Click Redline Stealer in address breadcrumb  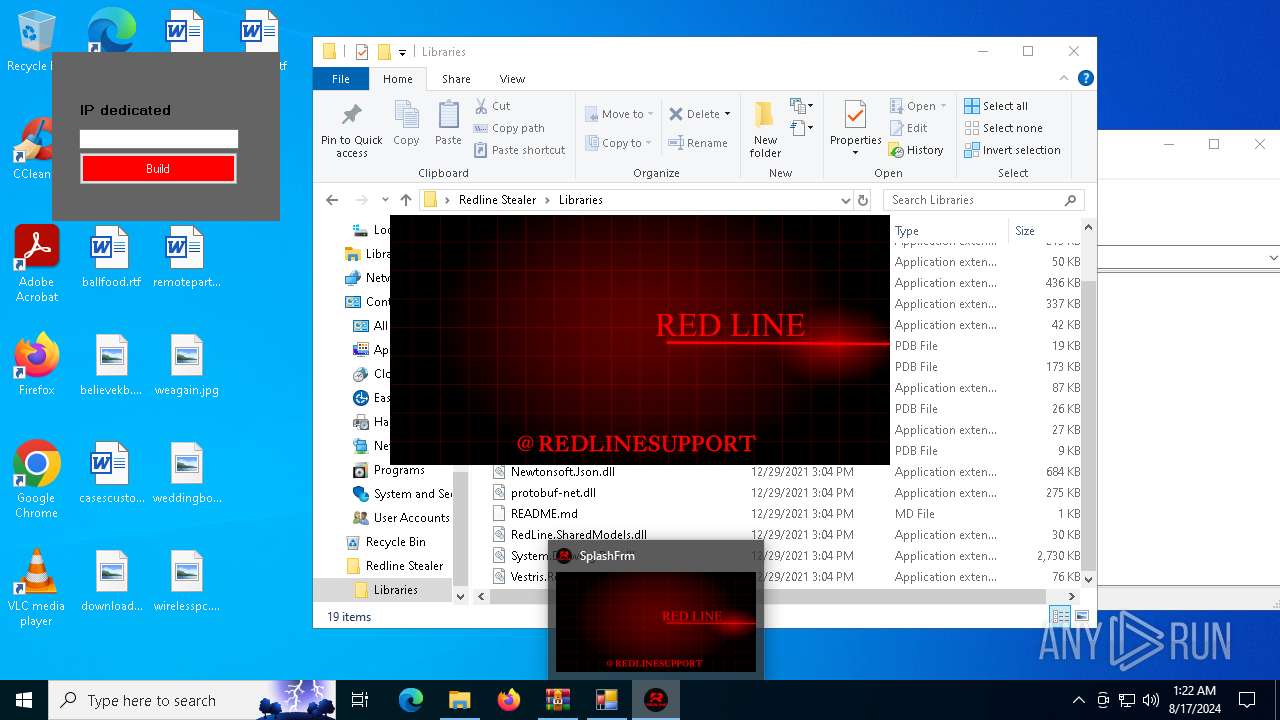click(497, 200)
